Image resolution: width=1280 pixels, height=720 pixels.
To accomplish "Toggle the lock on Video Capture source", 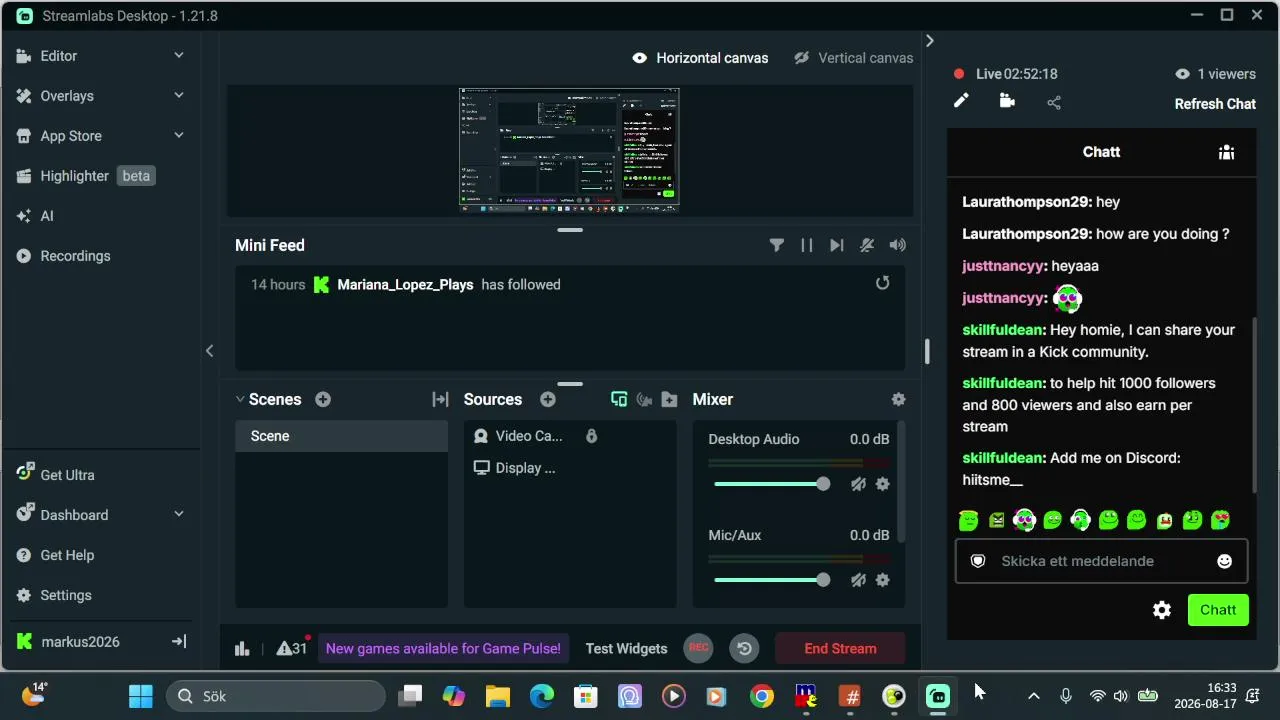I will pyautogui.click(x=591, y=436).
